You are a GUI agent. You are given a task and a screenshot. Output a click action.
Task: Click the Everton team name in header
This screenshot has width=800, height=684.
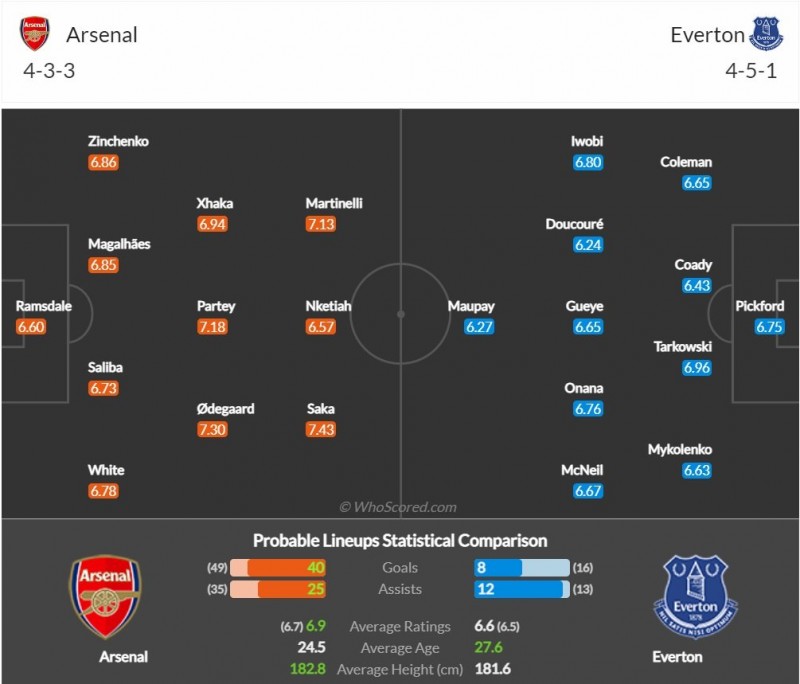(x=707, y=35)
